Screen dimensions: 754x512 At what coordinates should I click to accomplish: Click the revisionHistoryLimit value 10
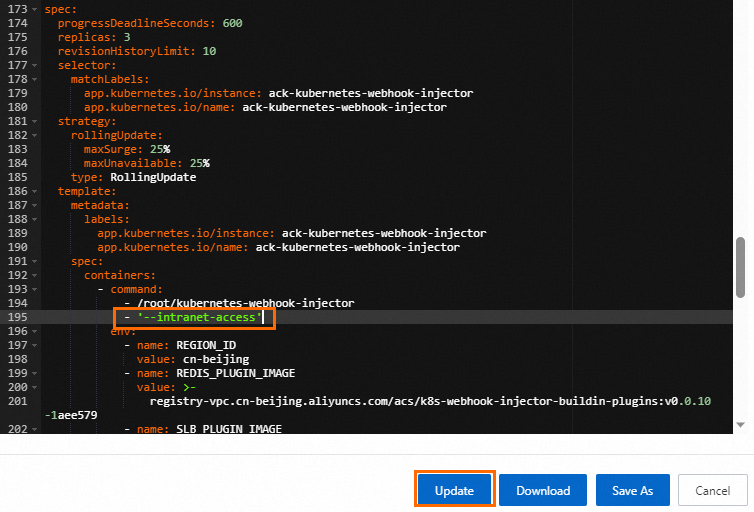209,50
